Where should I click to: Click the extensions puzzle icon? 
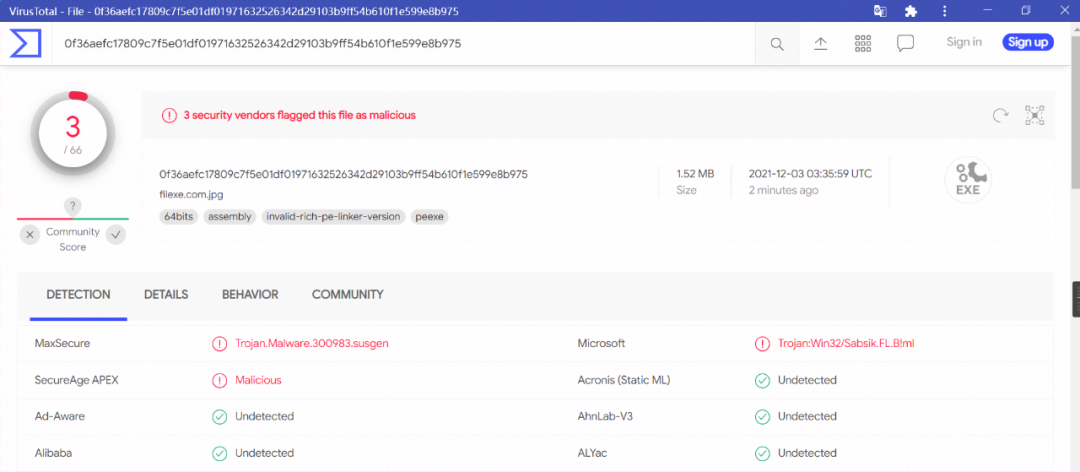[911, 11]
